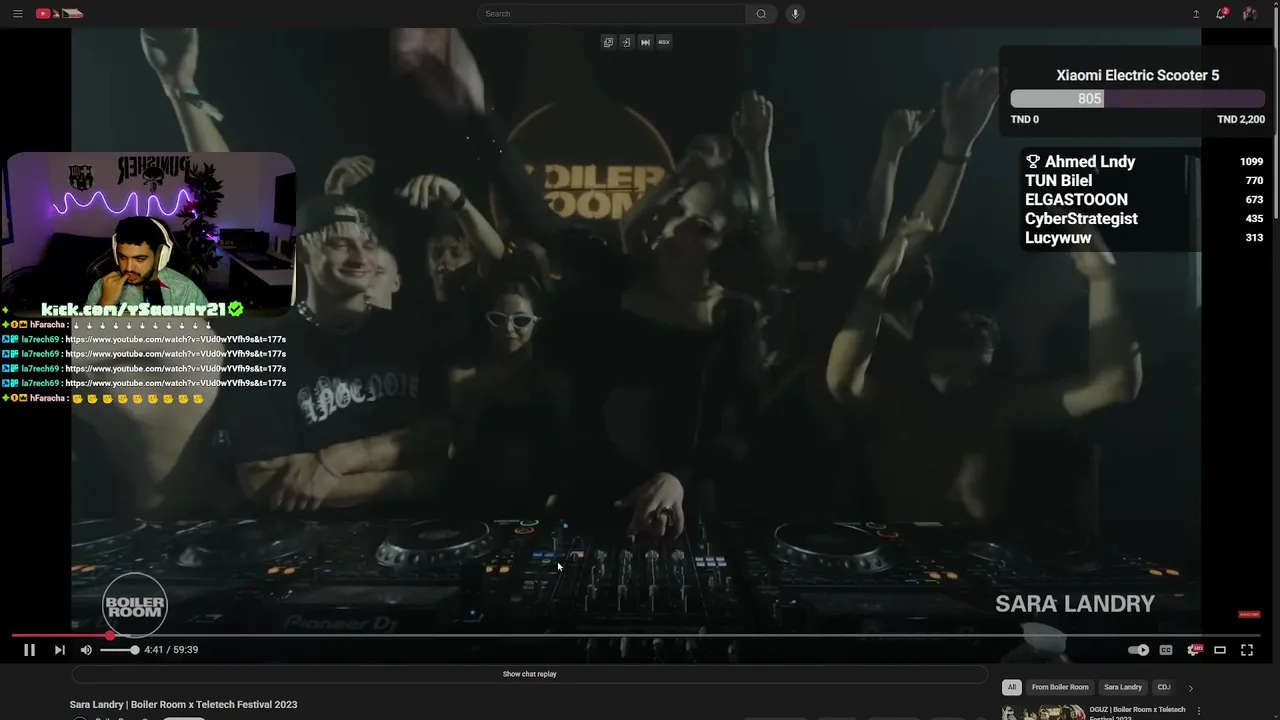The width and height of the screenshot is (1280, 720).
Task: Click ELGASTOOON in the leaderboard
Action: pos(1076,200)
